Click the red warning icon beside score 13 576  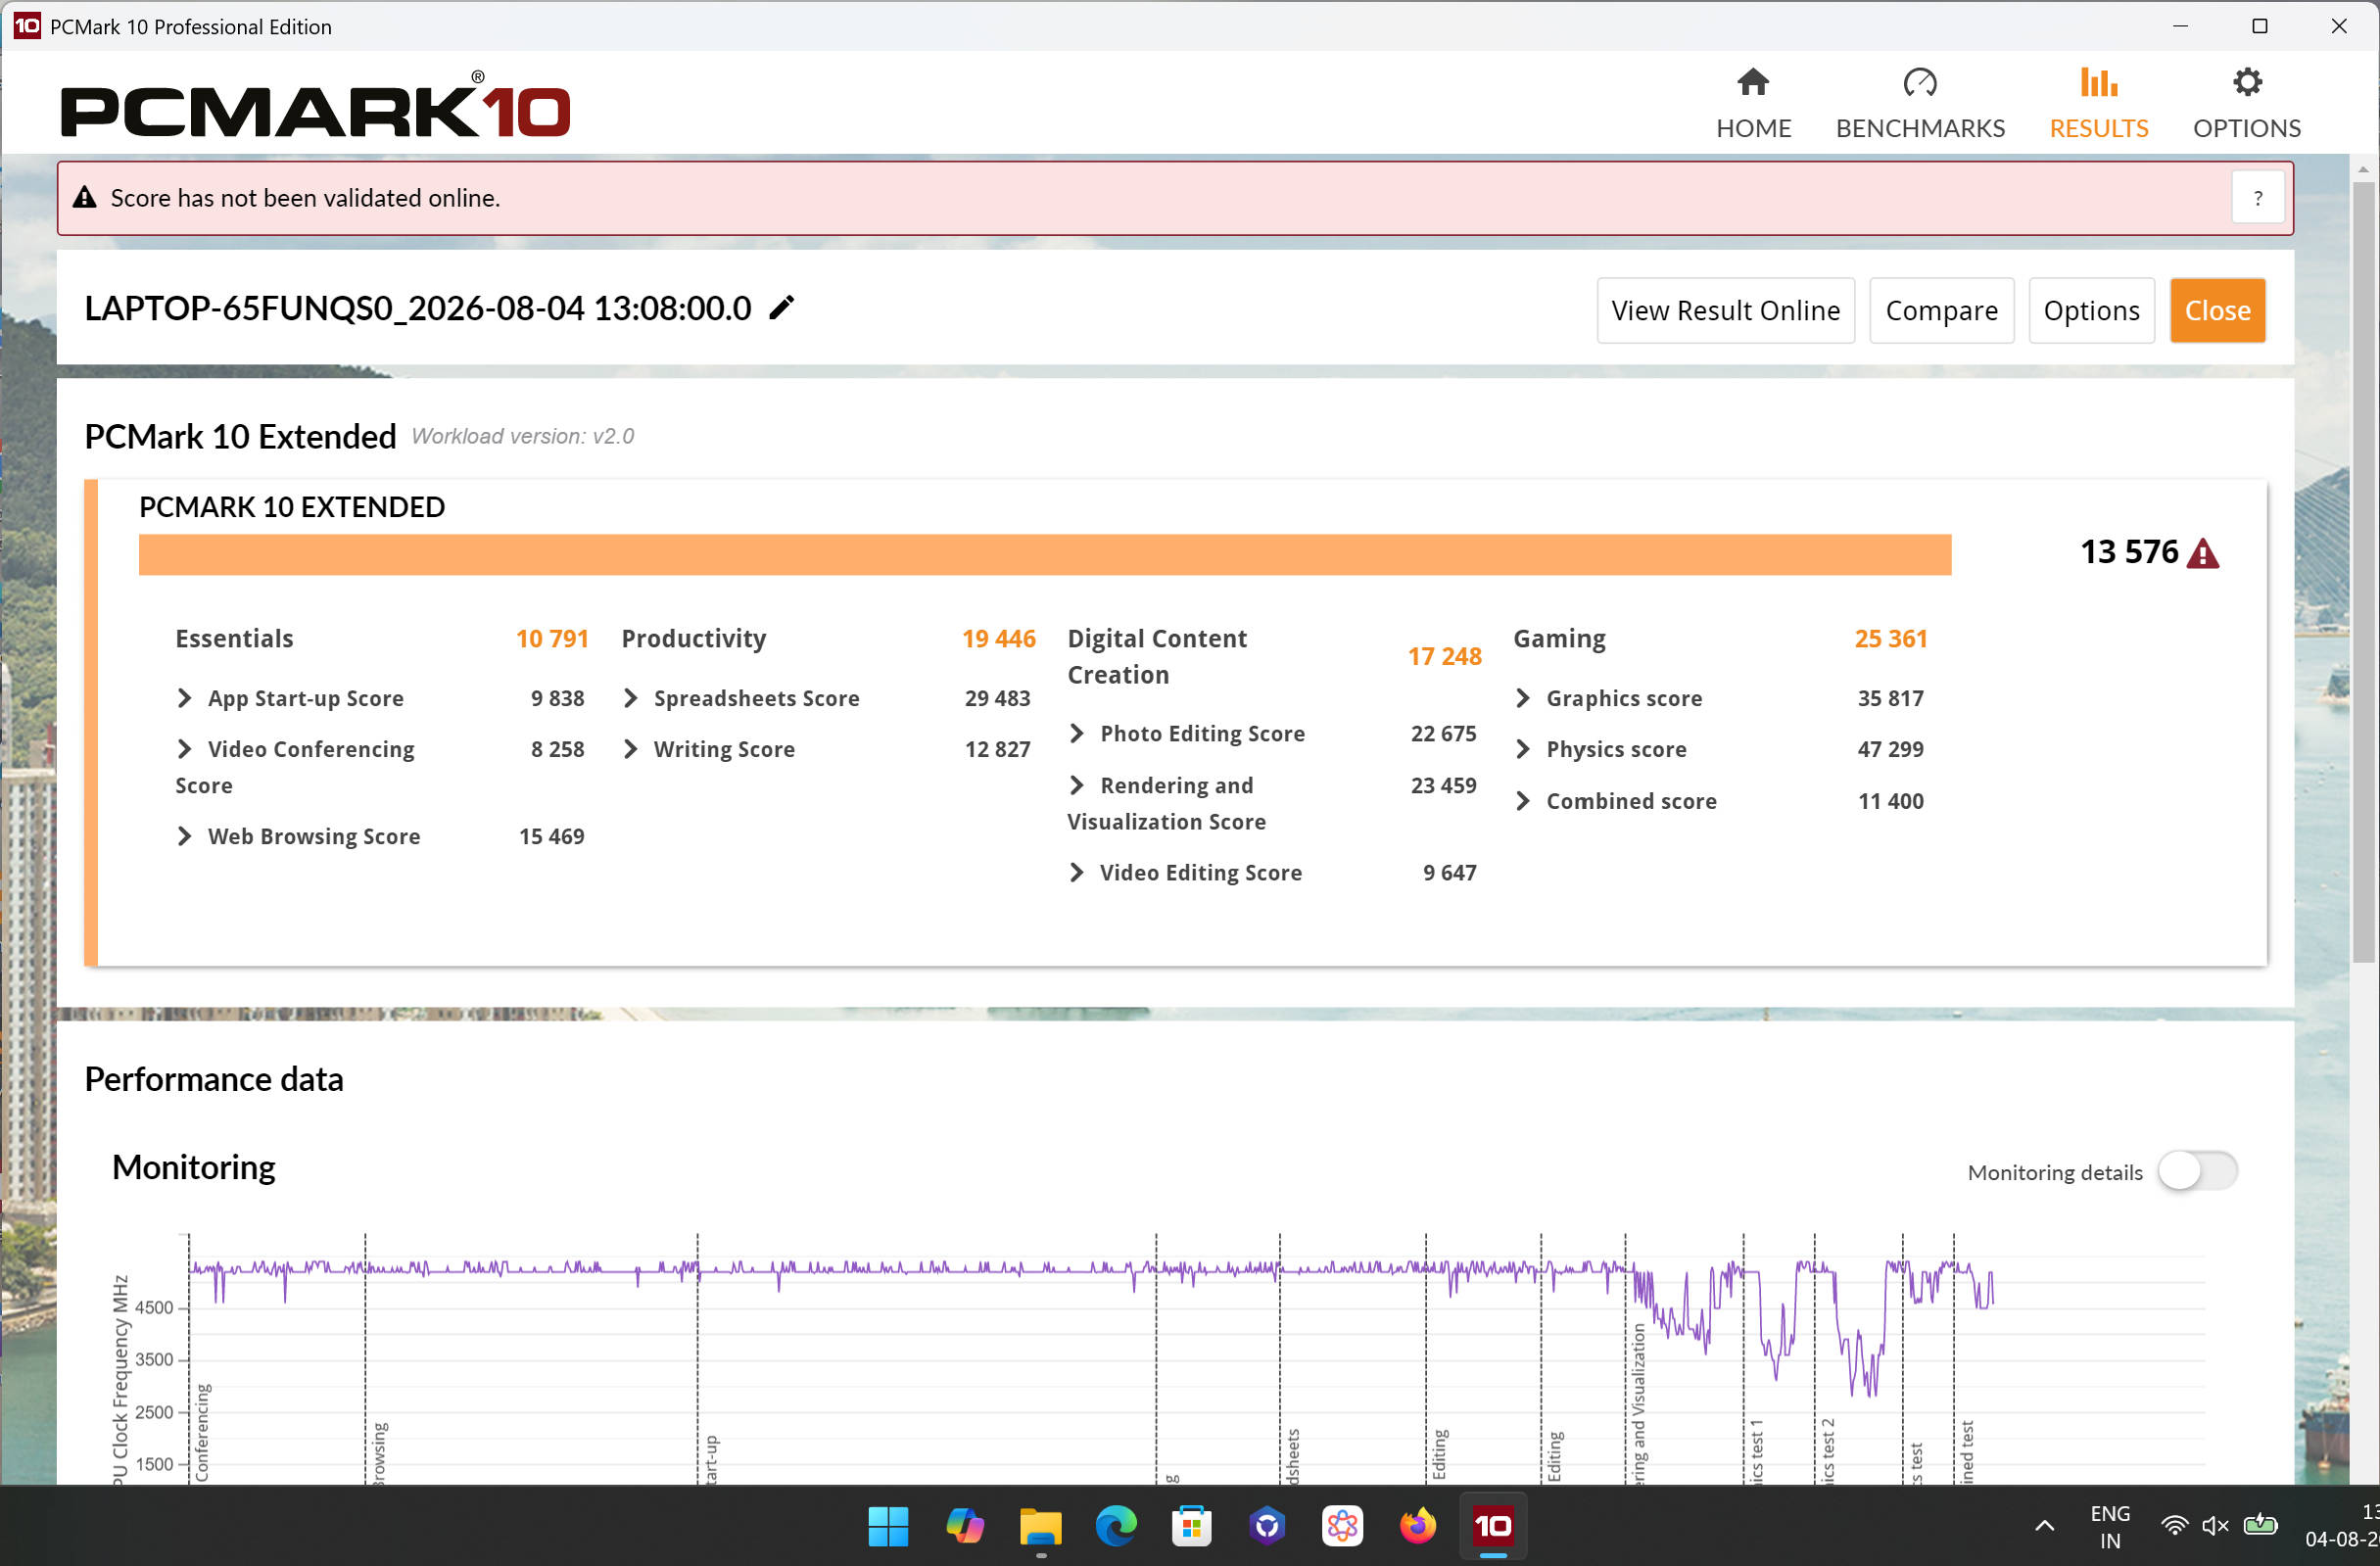coord(2202,553)
